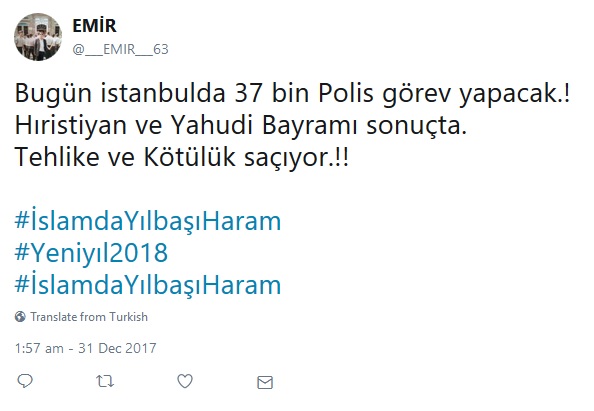This screenshot has height=411, width=594.
Task: Open the @___EMIR___63 handle
Action: click(120, 49)
